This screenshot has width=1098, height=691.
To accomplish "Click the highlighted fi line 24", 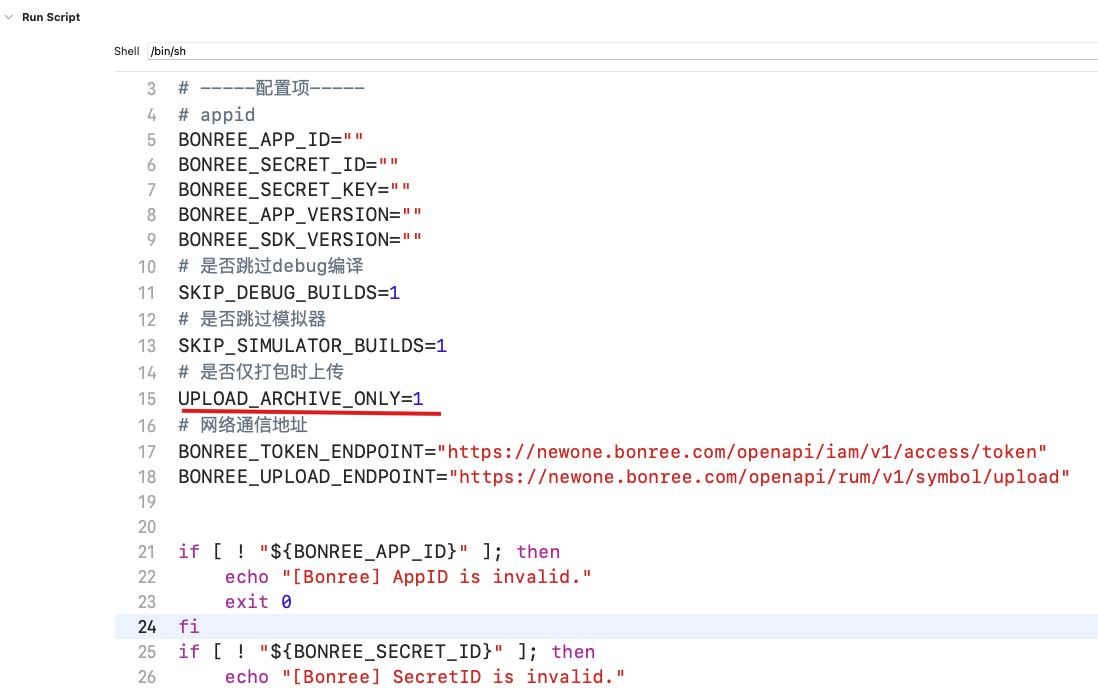I will pos(189,627).
